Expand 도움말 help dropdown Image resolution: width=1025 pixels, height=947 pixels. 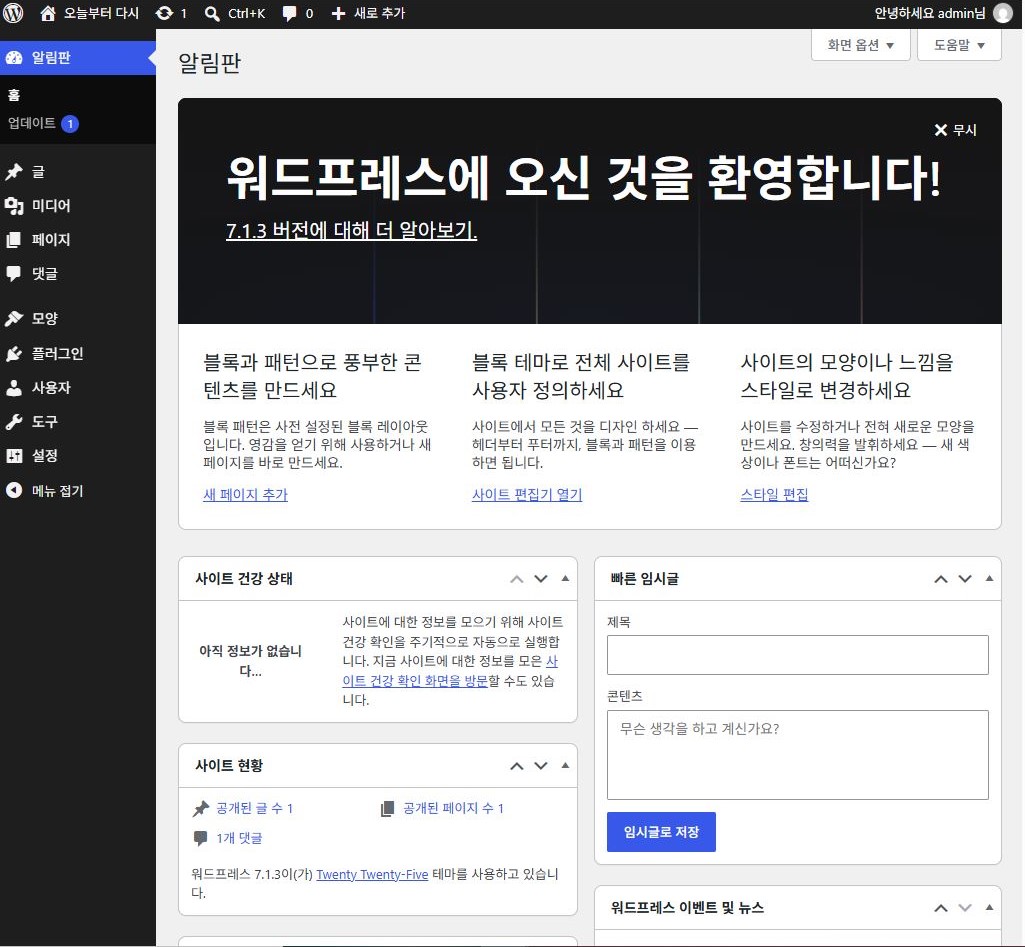coord(959,45)
